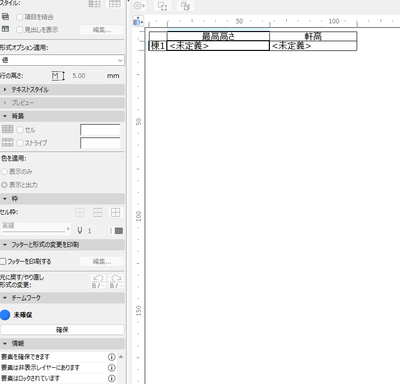Viewport: 400px width, 384px height.
Task: Enable the 項目を結合 checkbox
Action: pos(20,17)
